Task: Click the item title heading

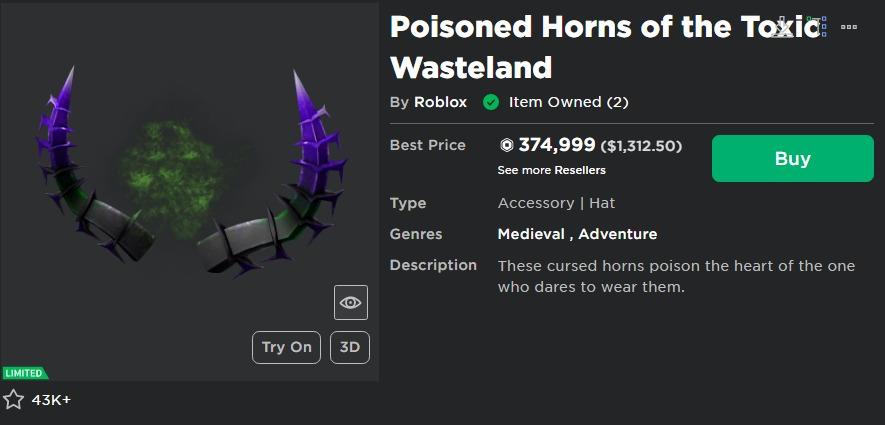Action: (x=590, y=47)
